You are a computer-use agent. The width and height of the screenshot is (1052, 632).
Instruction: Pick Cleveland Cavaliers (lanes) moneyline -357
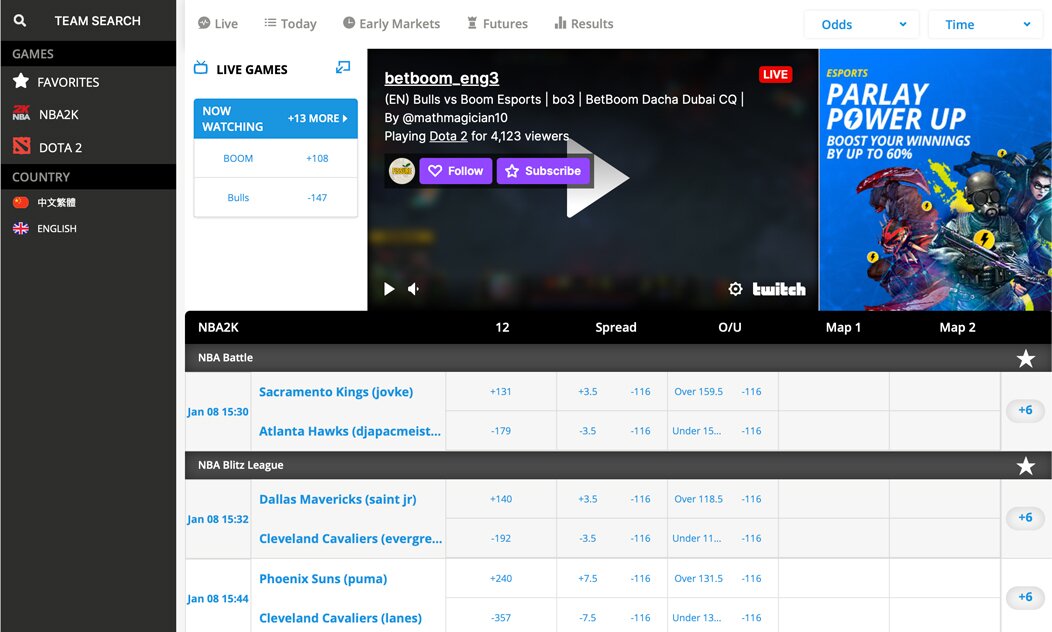pyautogui.click(x=501, y=617)
